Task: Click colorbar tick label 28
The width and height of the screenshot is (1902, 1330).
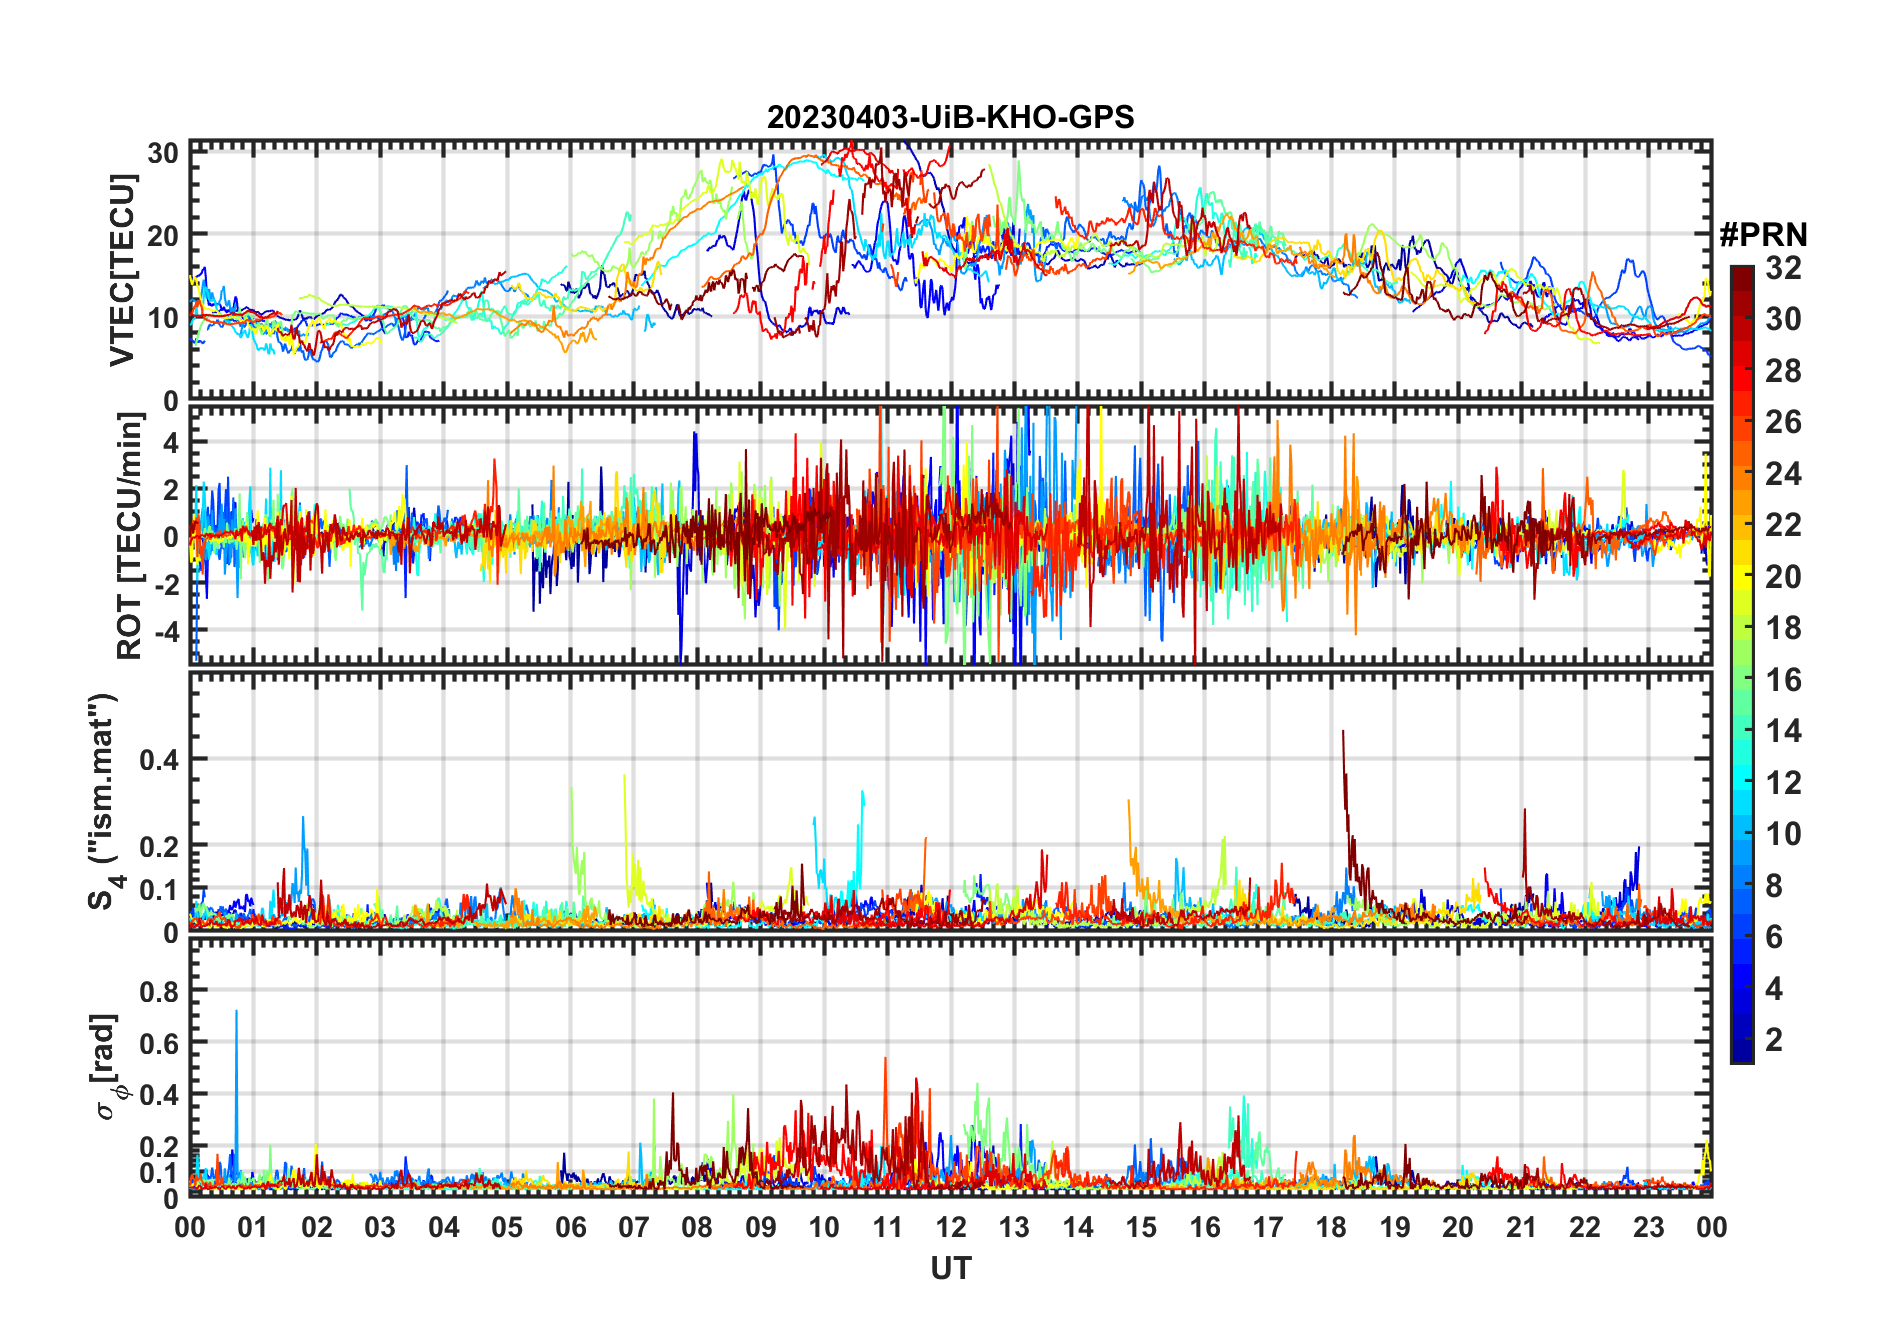Action: click(1783, 371)
